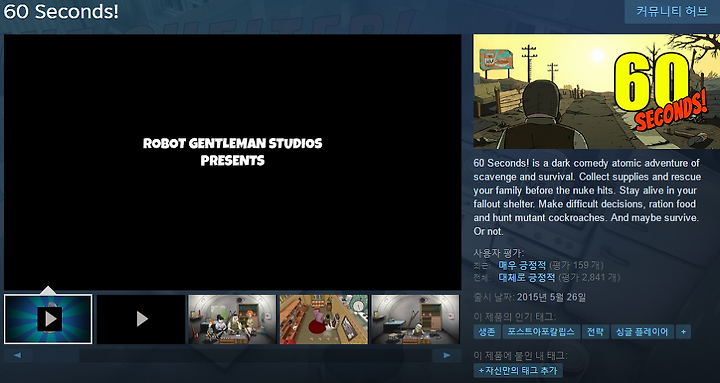Click the 사용자 평가: label
720x383 pixels.
[x=499, y=253]
